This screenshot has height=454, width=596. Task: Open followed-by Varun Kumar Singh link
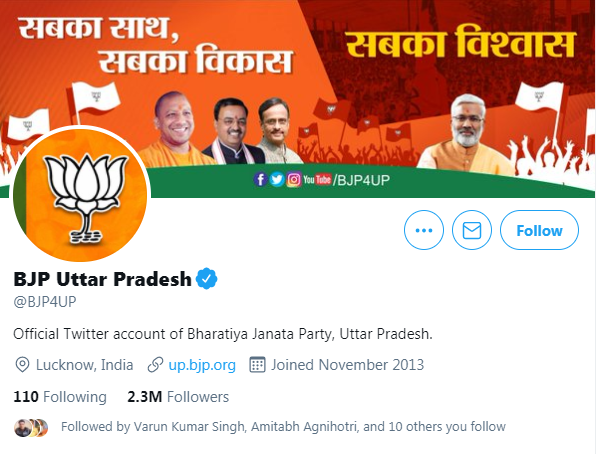pos(189,427)
